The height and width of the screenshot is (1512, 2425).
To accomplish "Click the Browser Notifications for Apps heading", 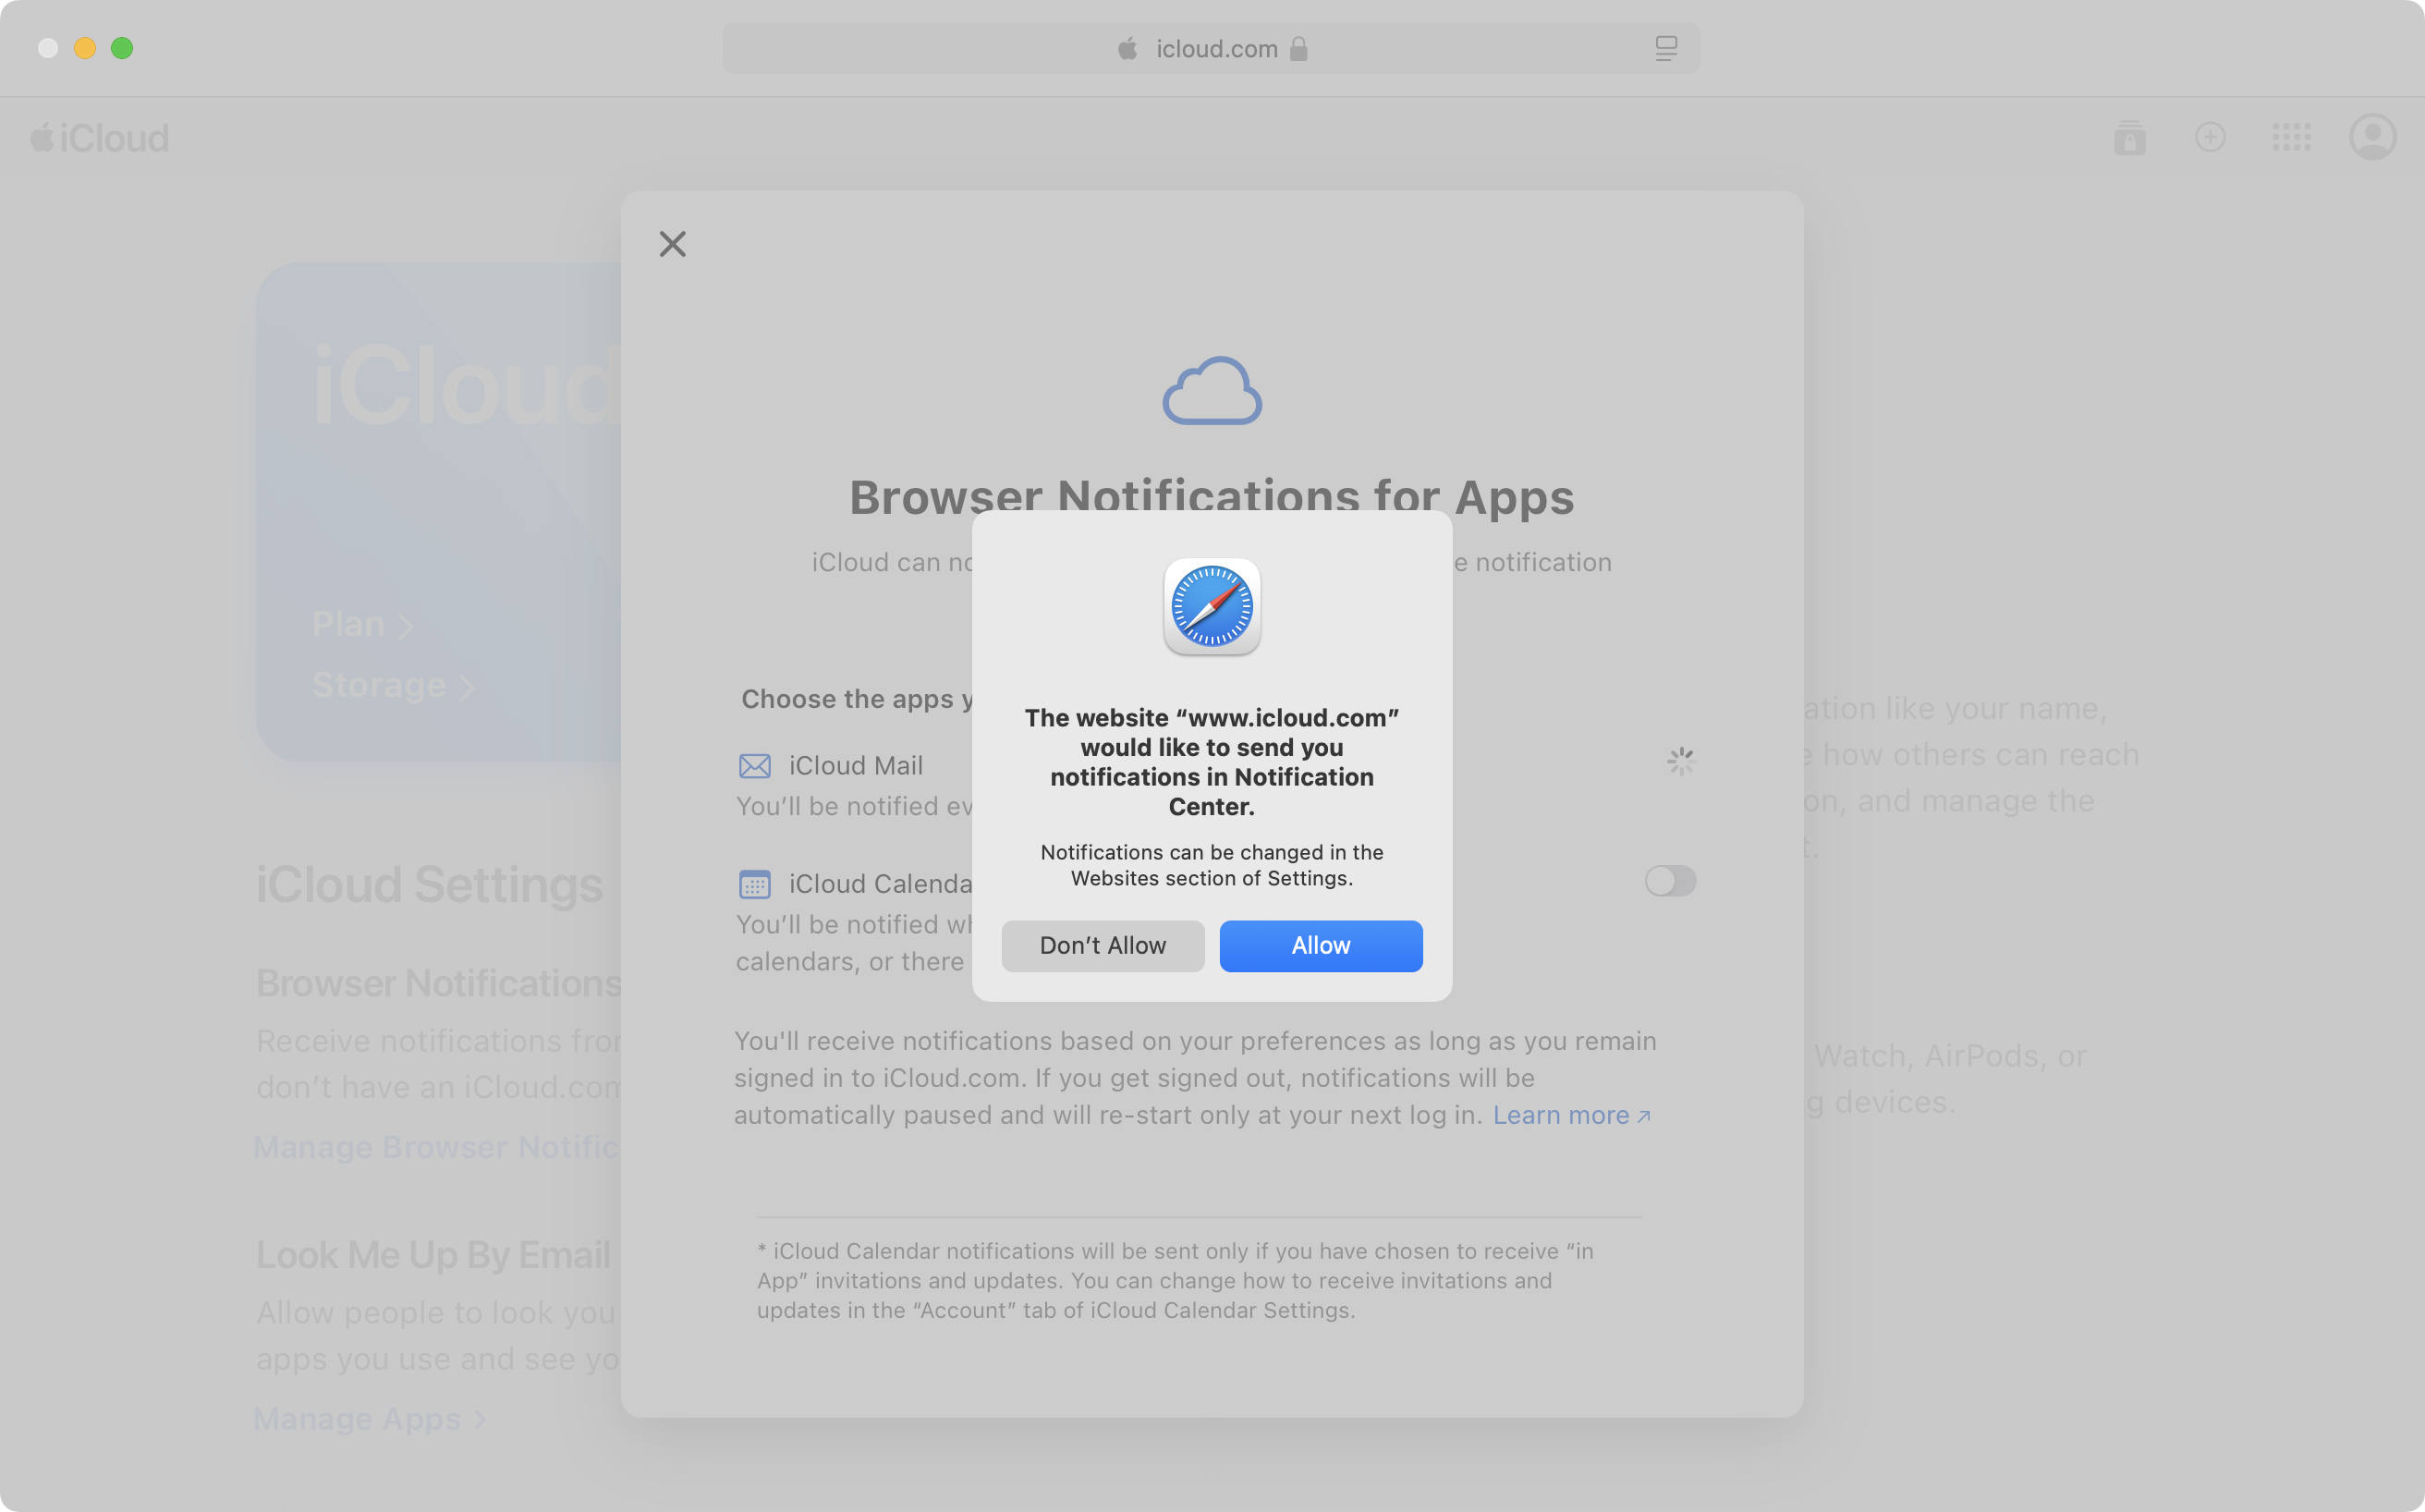I will (x=1211, y=497).
